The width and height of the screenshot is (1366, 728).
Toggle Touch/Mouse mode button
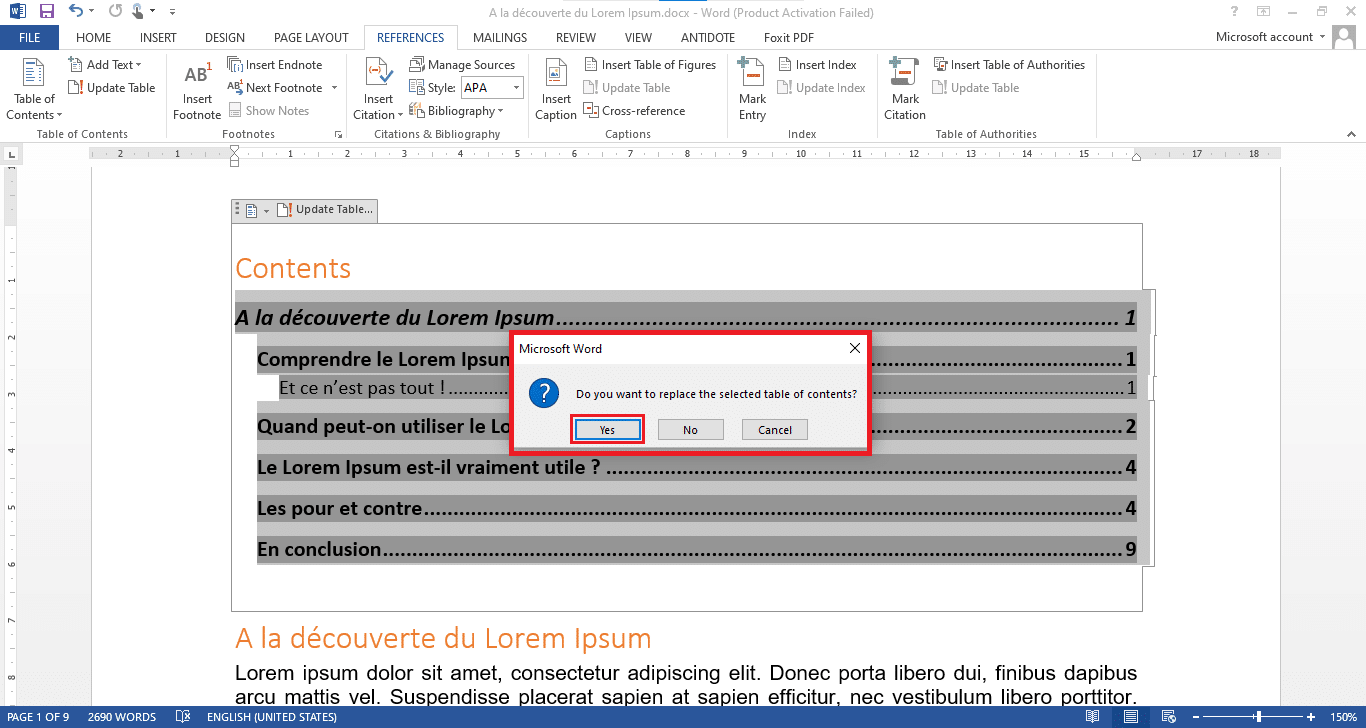pyautogui.click(x=138, y=12)
